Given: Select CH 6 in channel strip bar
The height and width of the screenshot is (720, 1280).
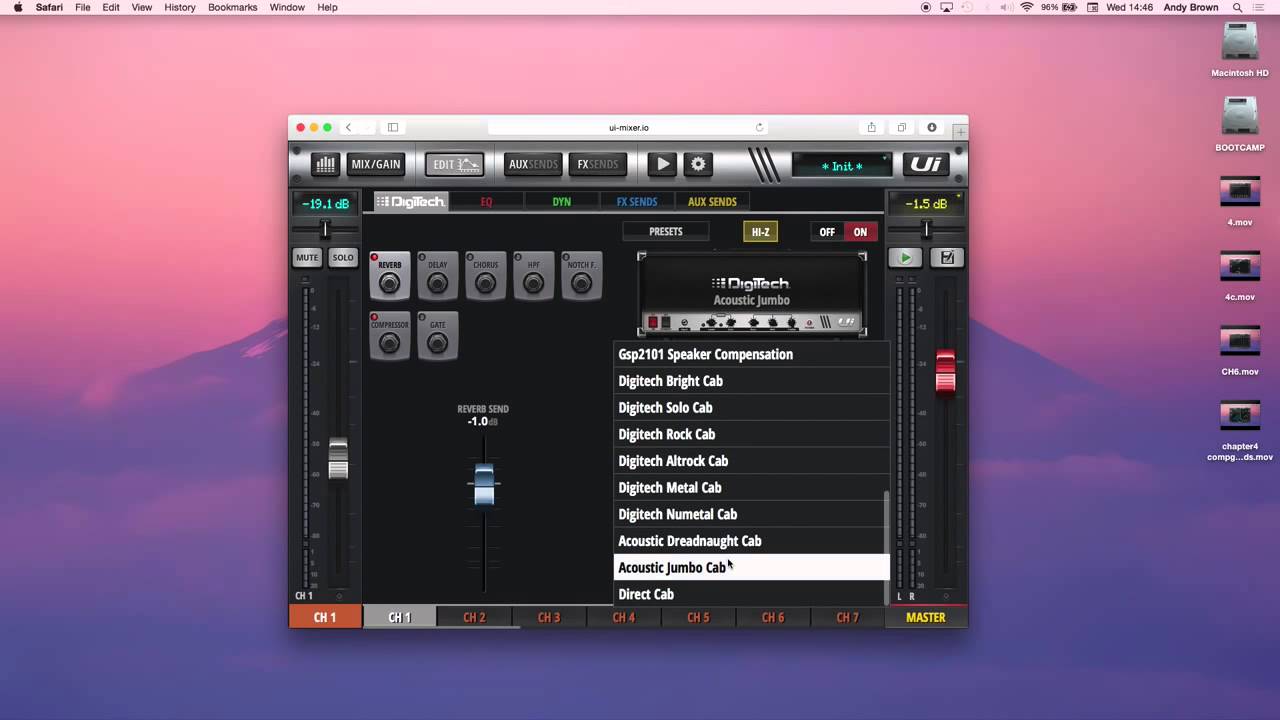Looking at the screenshot, I should click(773, 617).
